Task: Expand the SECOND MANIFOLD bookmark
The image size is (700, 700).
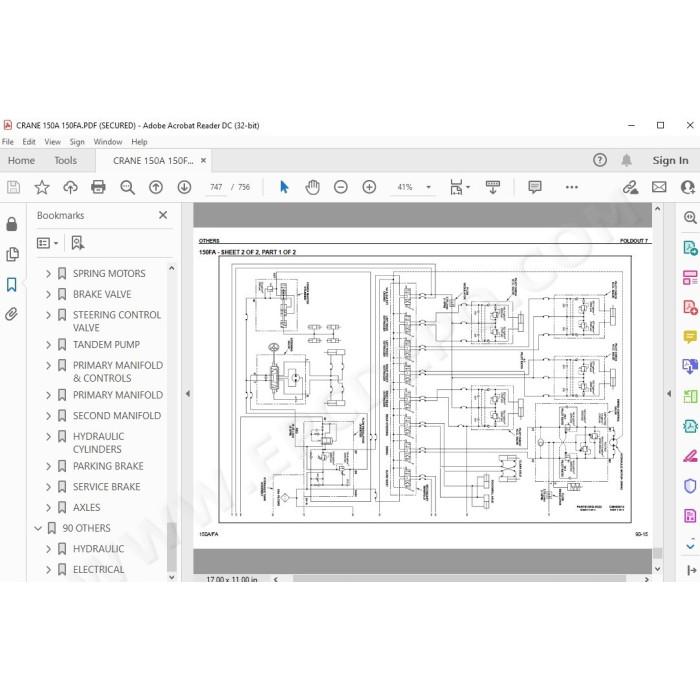Action: 48,416
